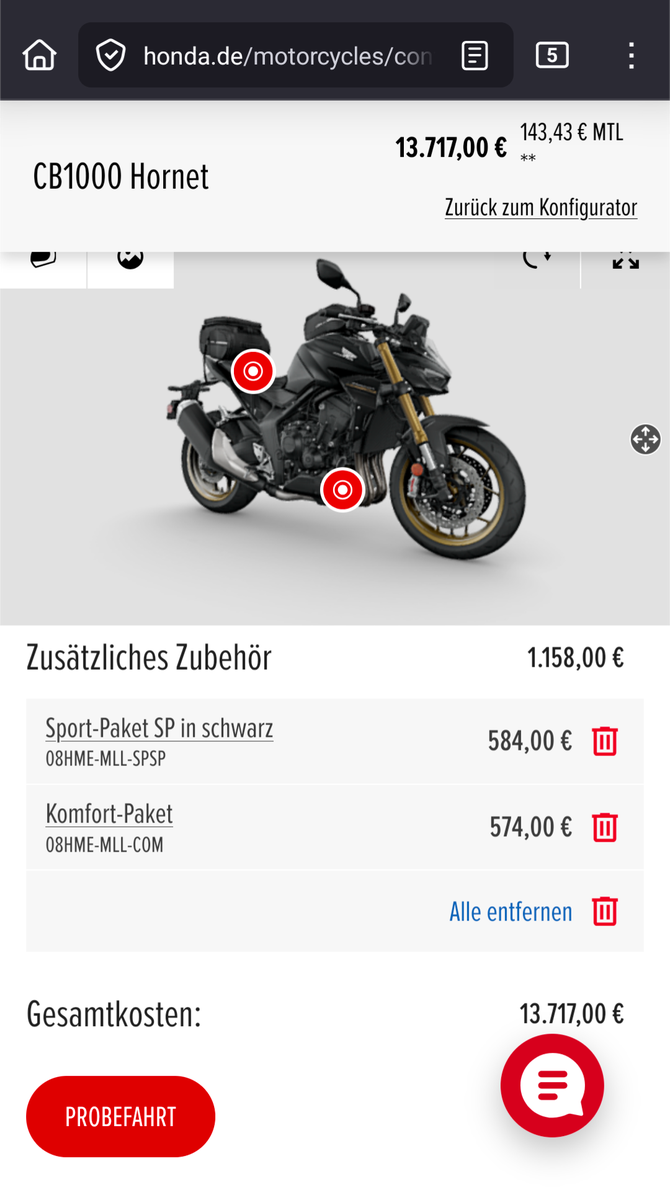Tap the browser home icon

(39, 55)
